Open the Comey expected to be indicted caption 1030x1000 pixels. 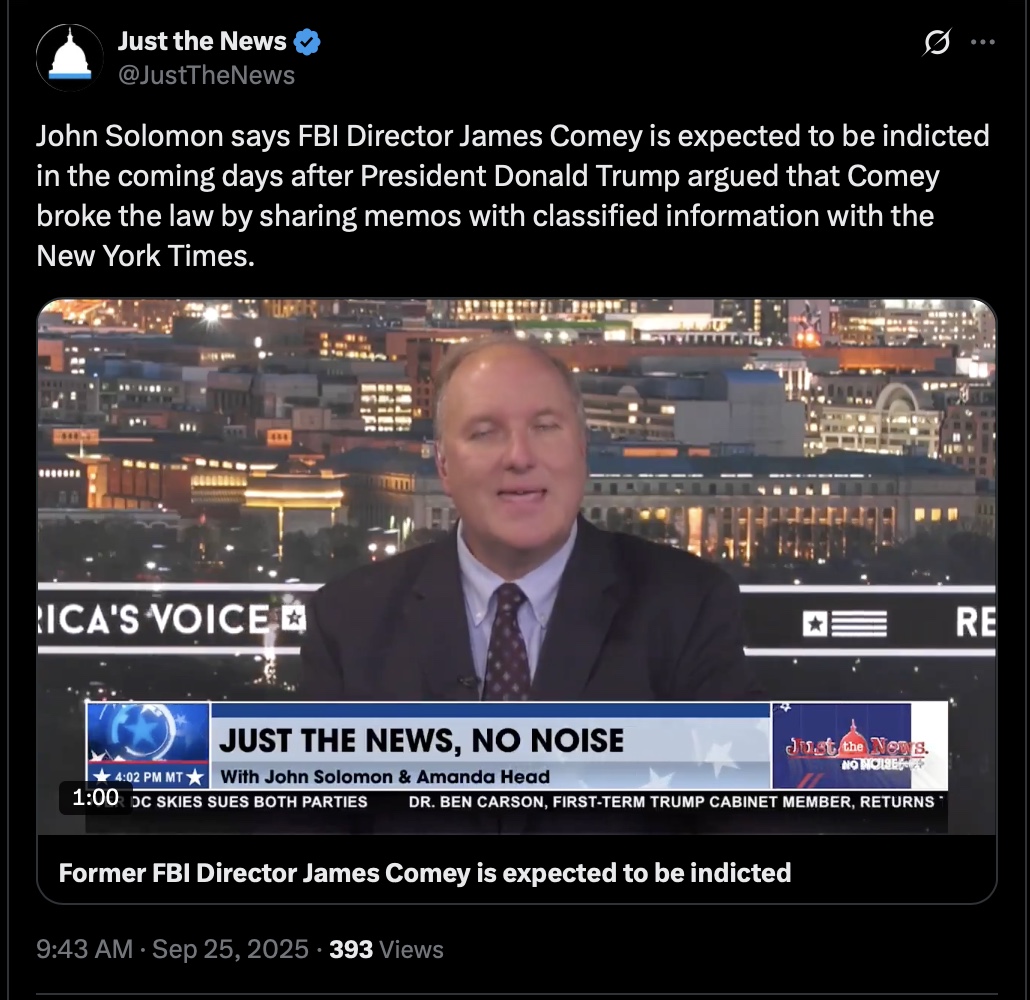coord(424,873)
